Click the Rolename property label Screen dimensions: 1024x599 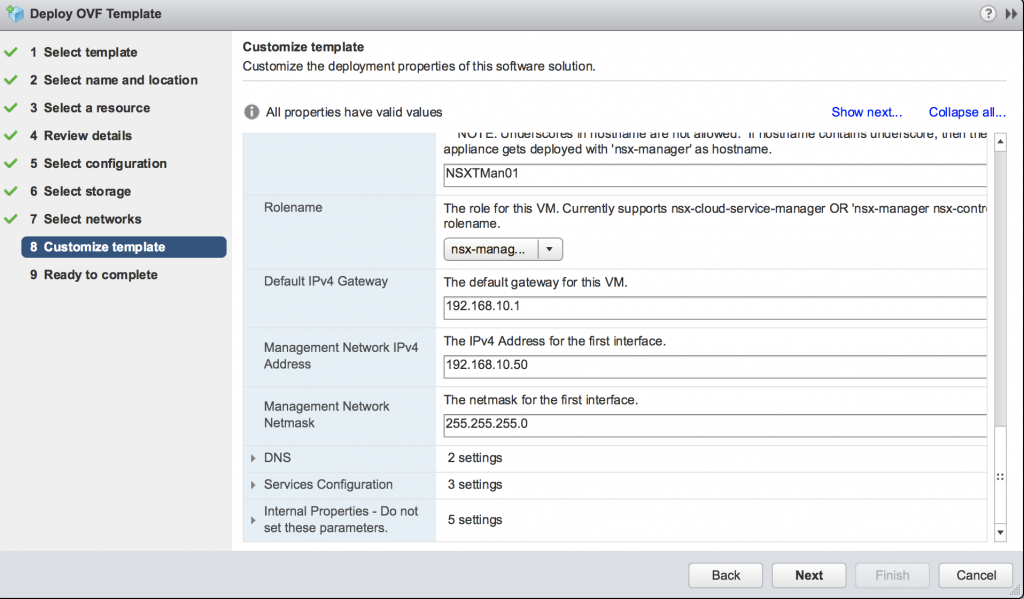click(x=293, y=207)
